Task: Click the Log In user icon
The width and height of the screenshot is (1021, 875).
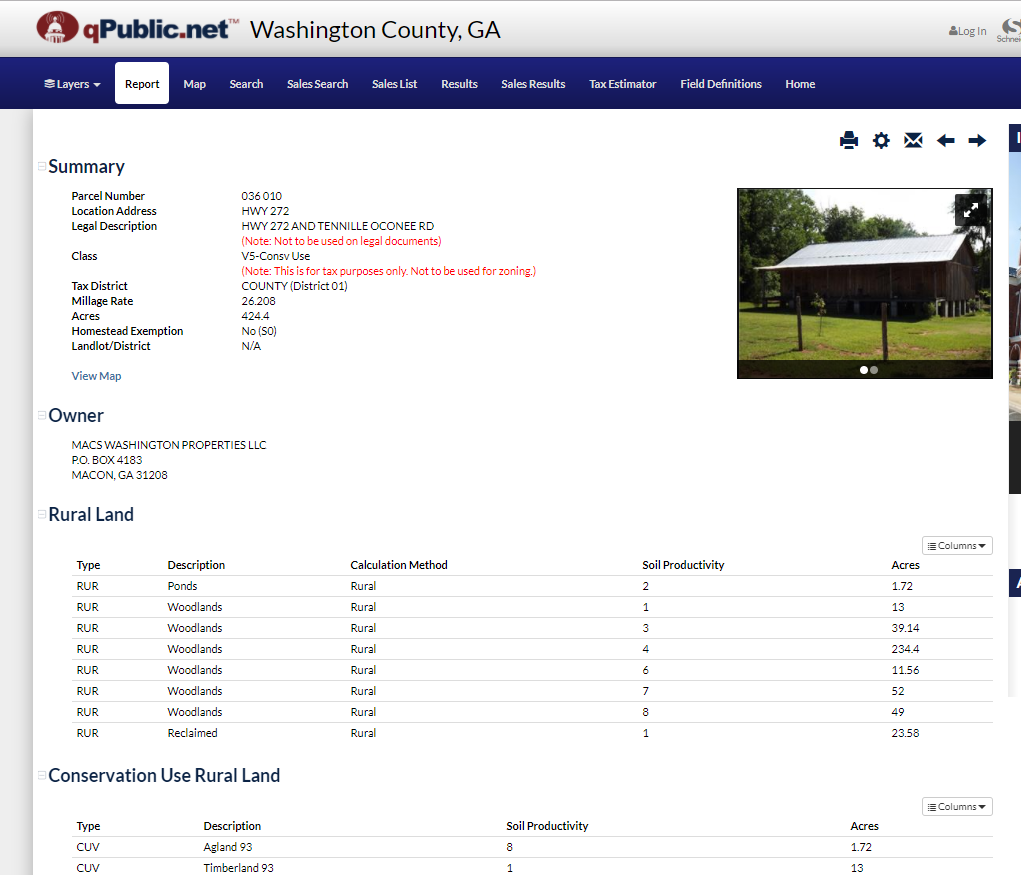Action: (953, 31)
